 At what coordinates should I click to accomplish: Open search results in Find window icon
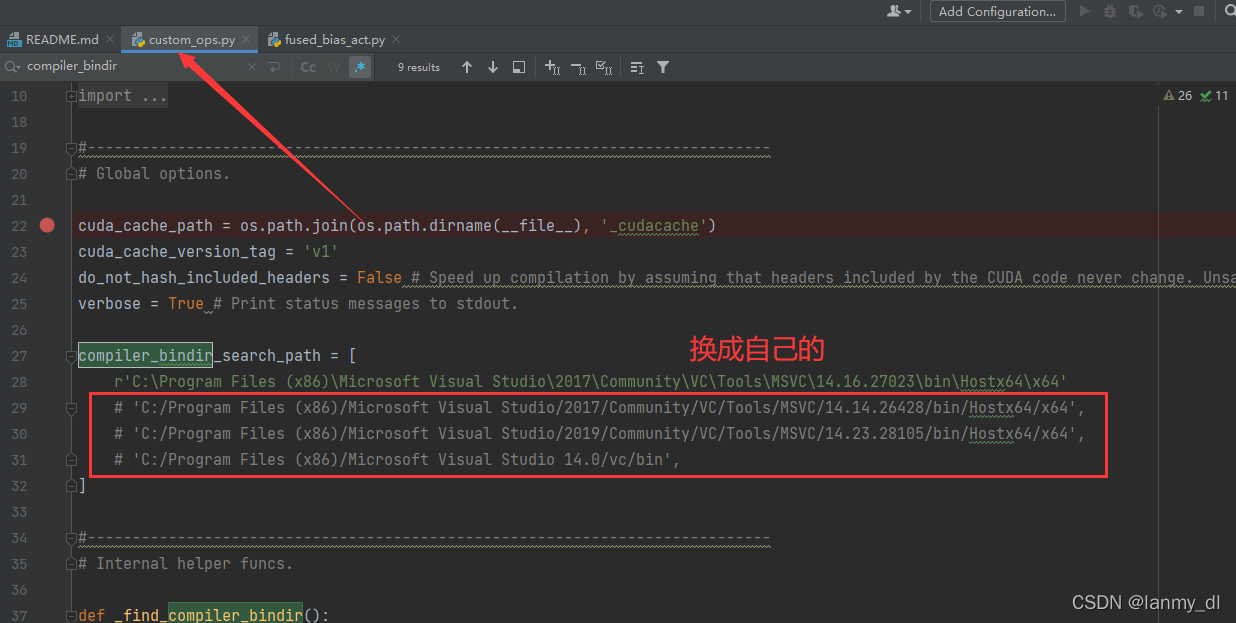pos(519,67)
